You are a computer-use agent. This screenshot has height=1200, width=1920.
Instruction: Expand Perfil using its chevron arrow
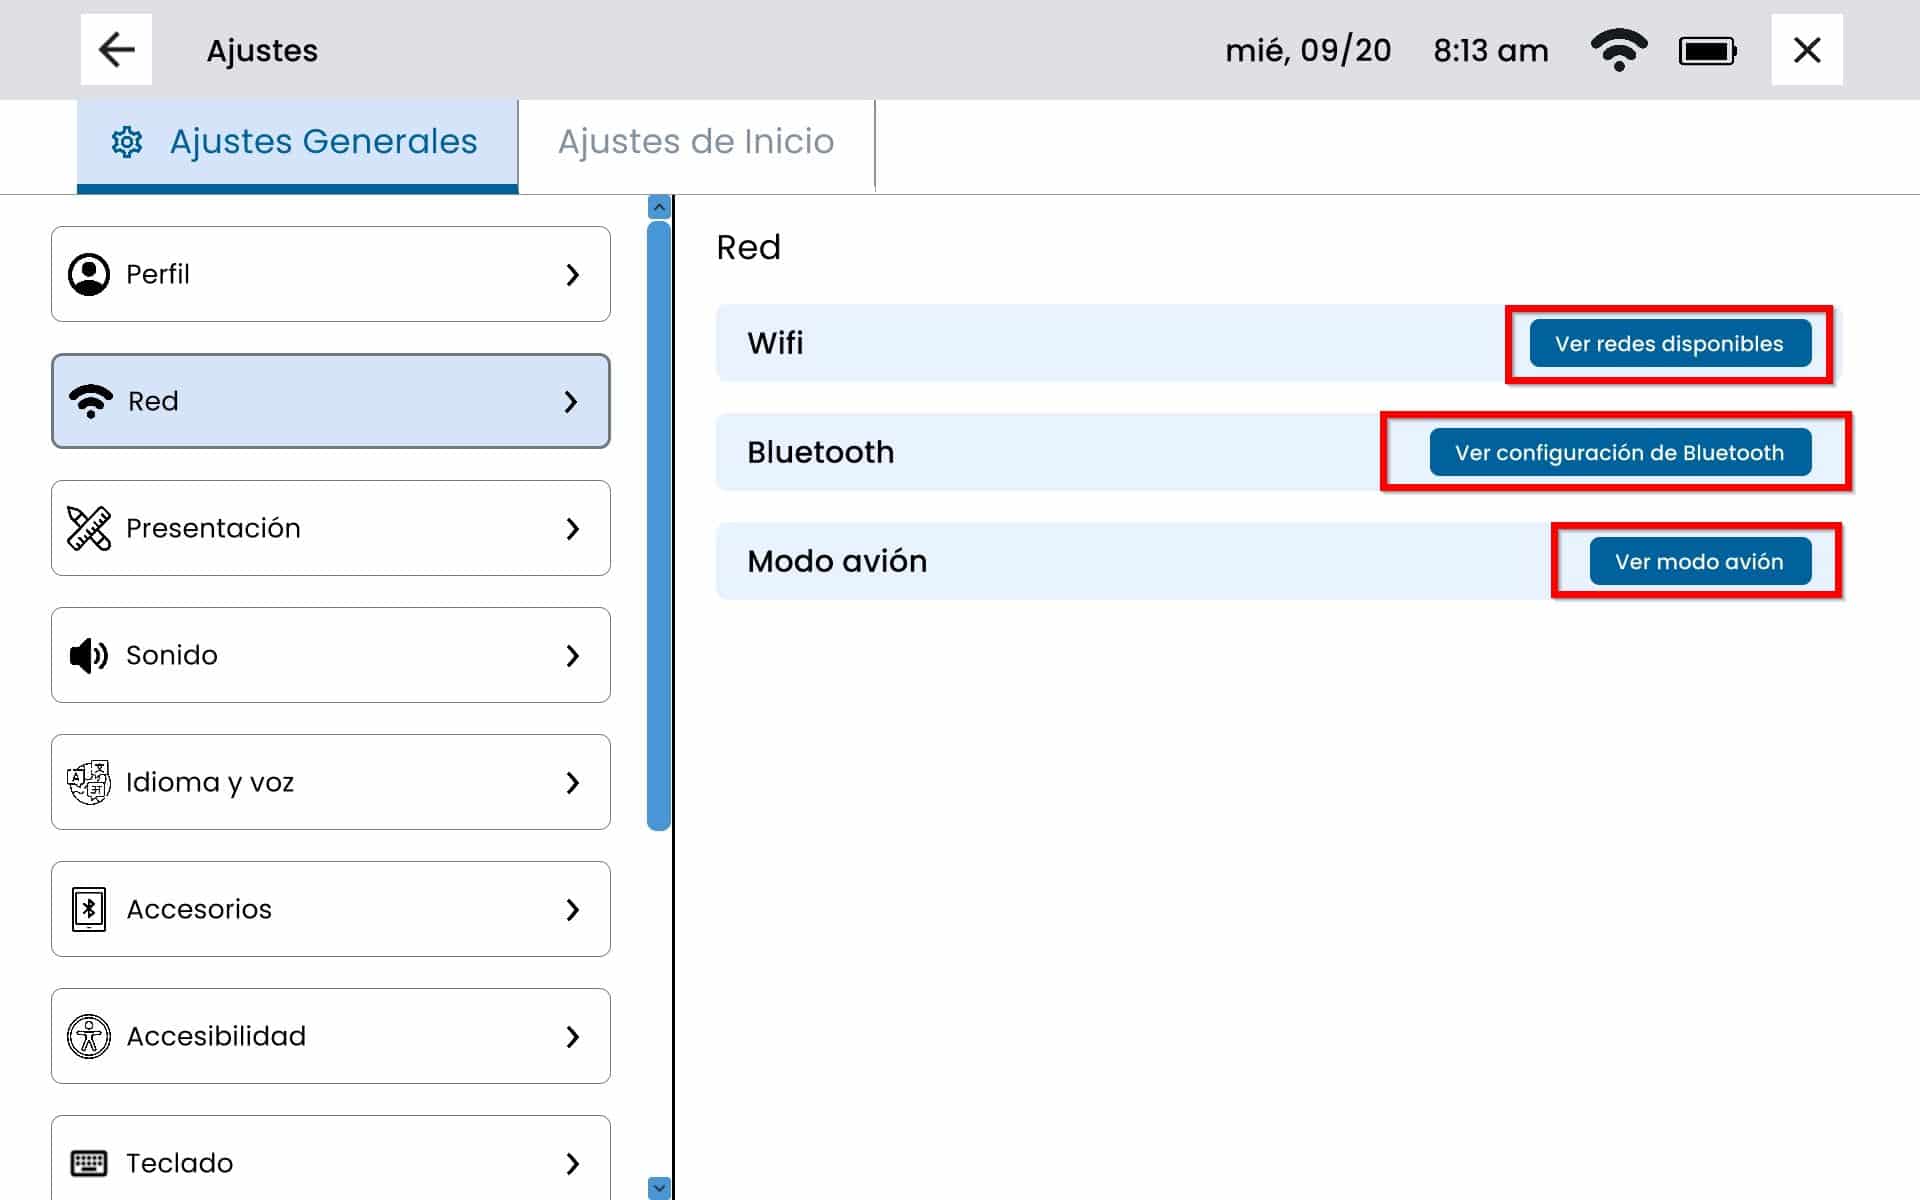pyautogui.click(x=572, y=274)
